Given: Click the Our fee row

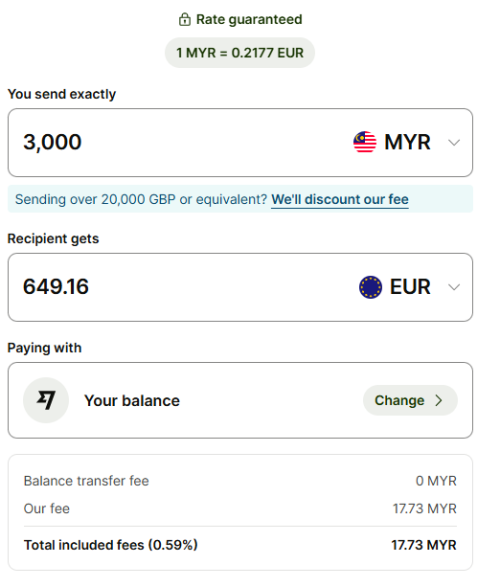Looking at the screenshot, I should point(240,509).
